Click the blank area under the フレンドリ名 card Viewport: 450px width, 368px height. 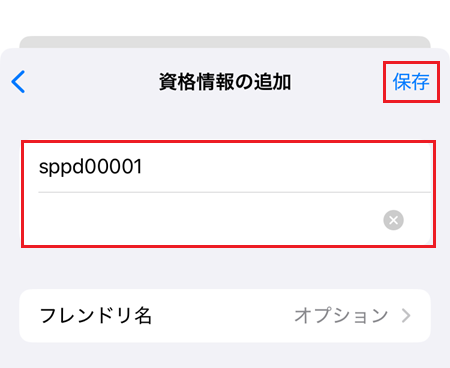(x=225, y=355)
